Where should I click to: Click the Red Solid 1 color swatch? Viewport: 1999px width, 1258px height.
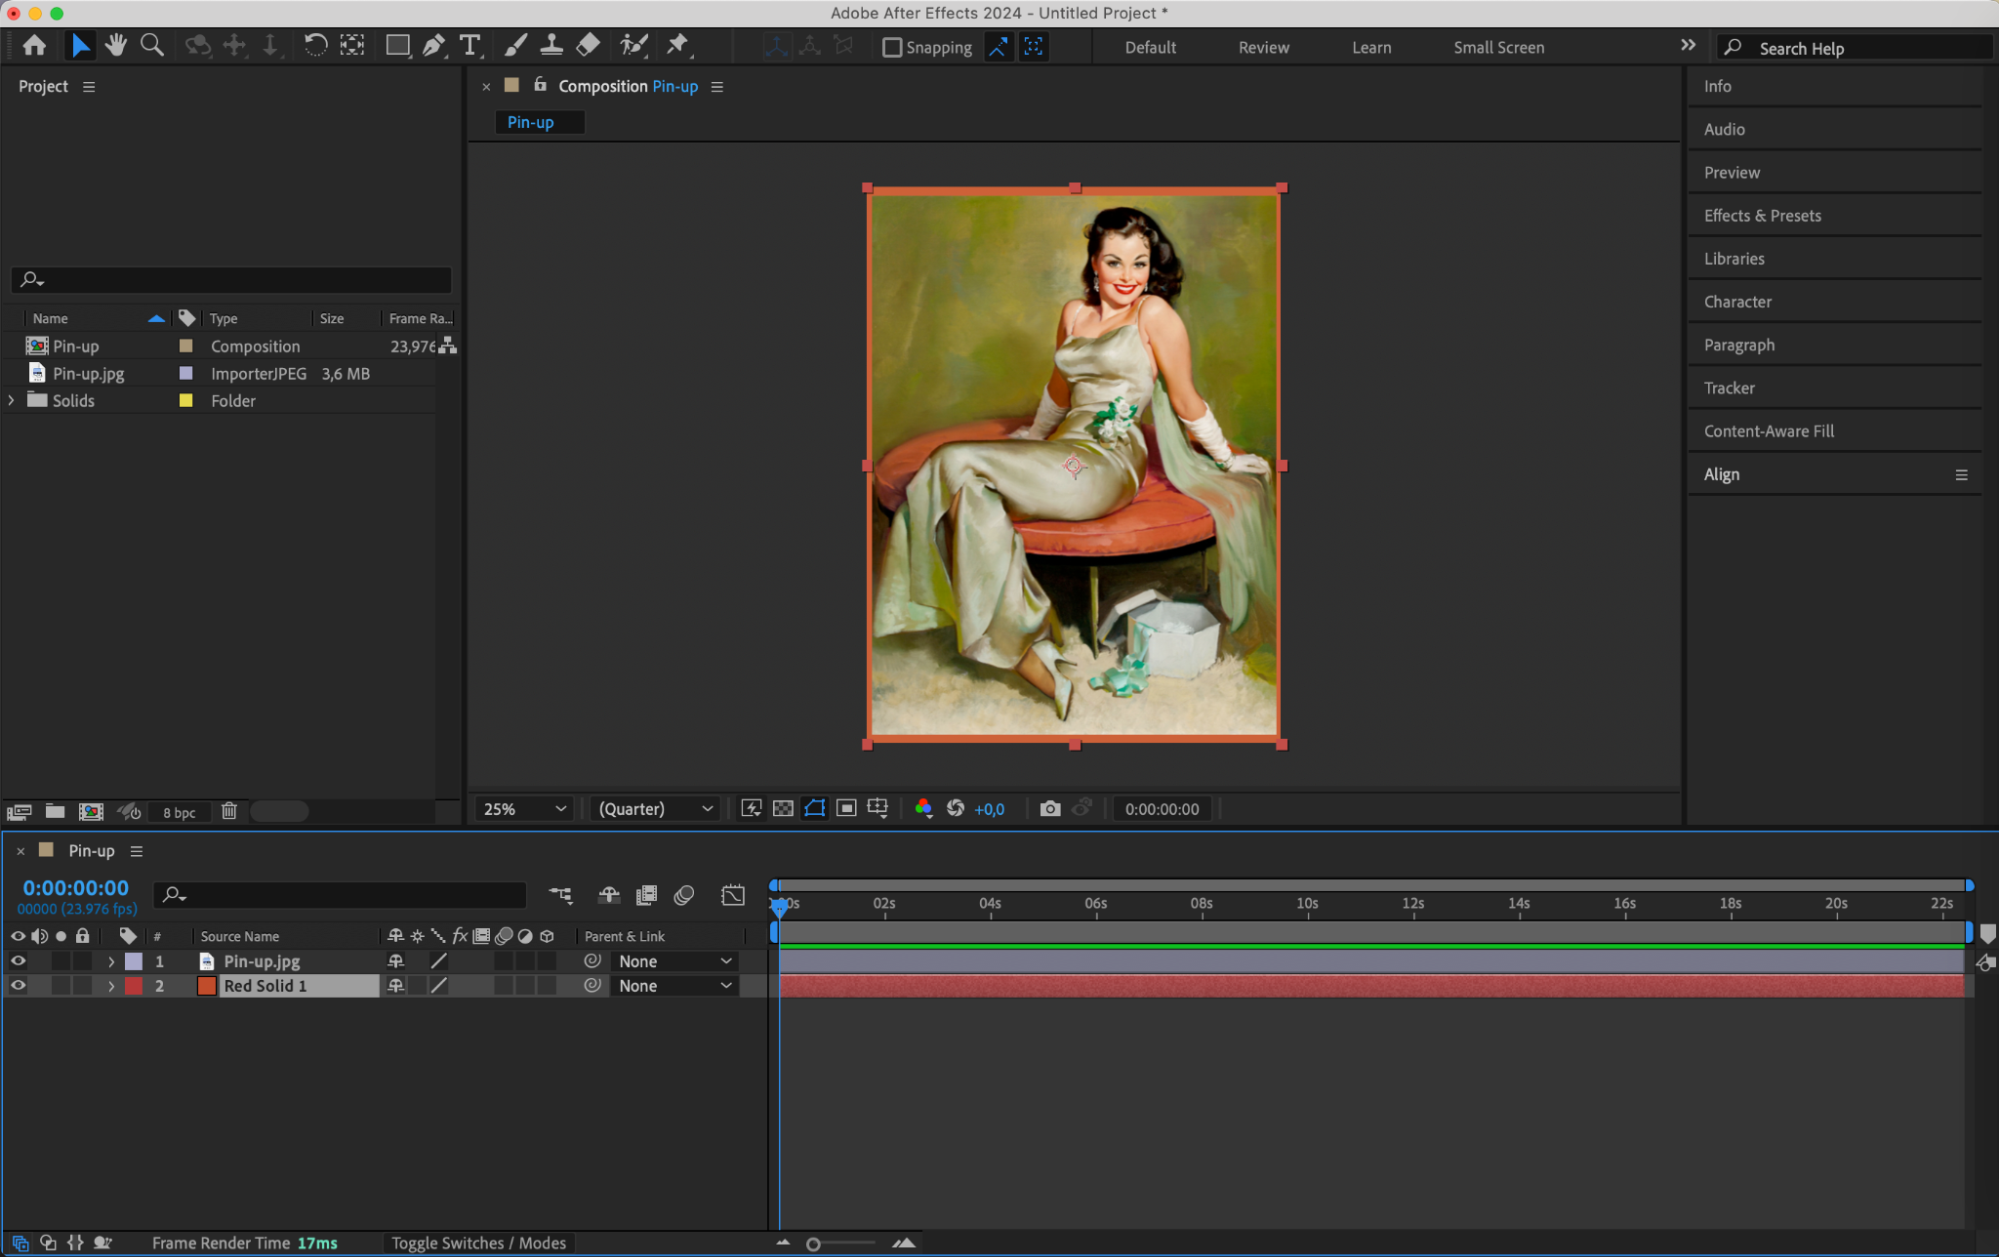(207, 986)
